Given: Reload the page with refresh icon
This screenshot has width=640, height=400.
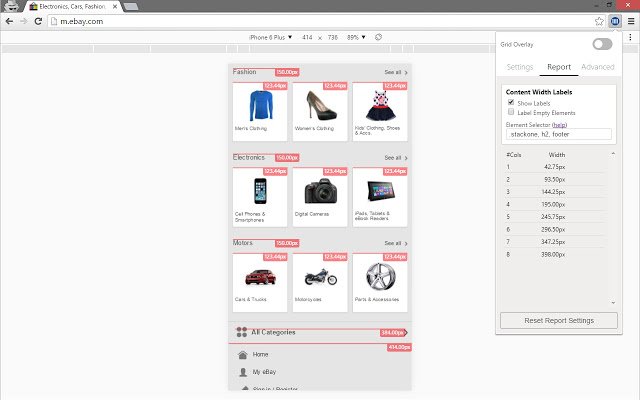Looking at the screenshot, I should [x=38, y=21].
